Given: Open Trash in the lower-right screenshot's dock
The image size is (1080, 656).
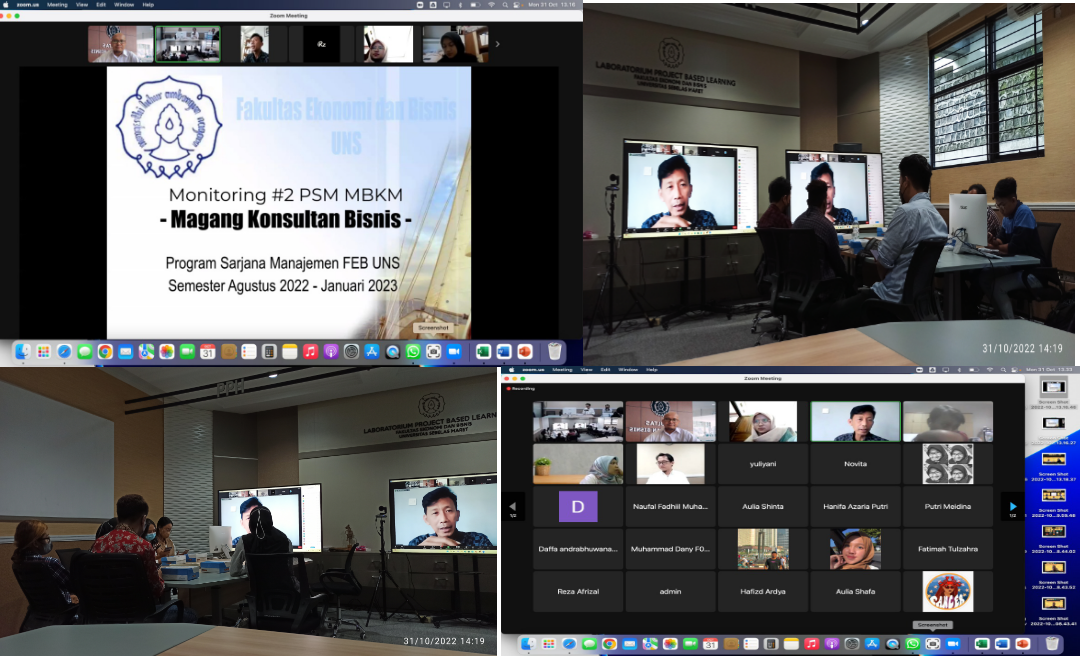Looking at the screenshot, I should 1054,643.
